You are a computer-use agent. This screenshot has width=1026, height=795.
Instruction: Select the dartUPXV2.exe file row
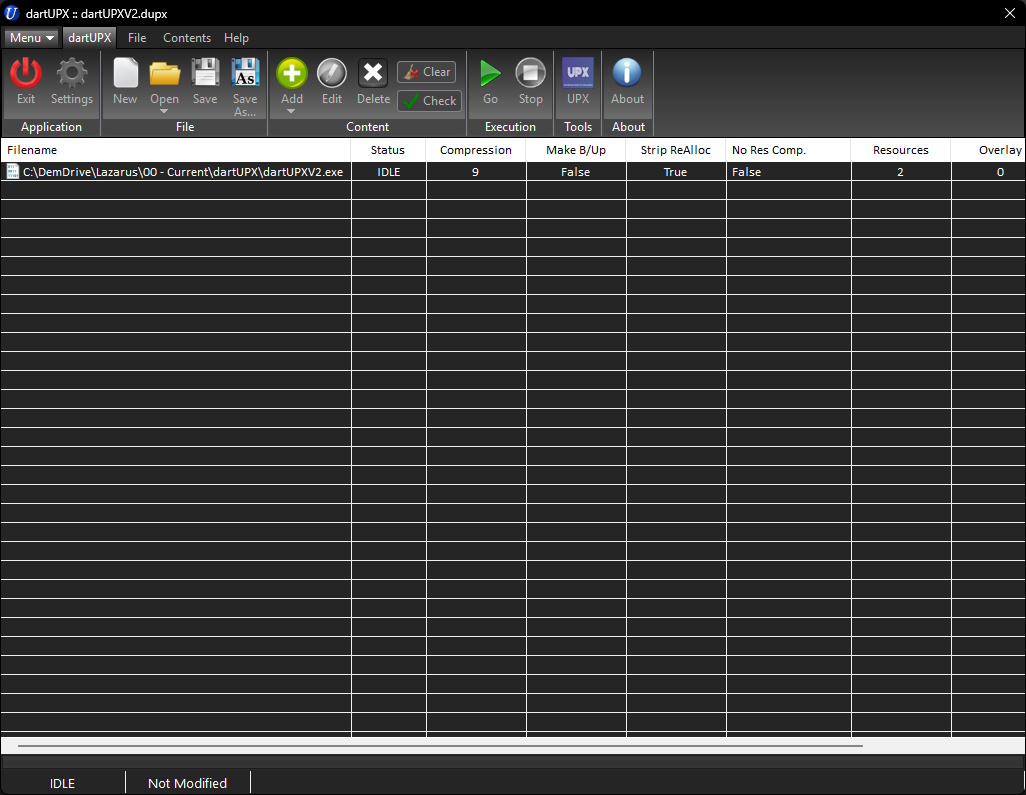pos(513,171)
